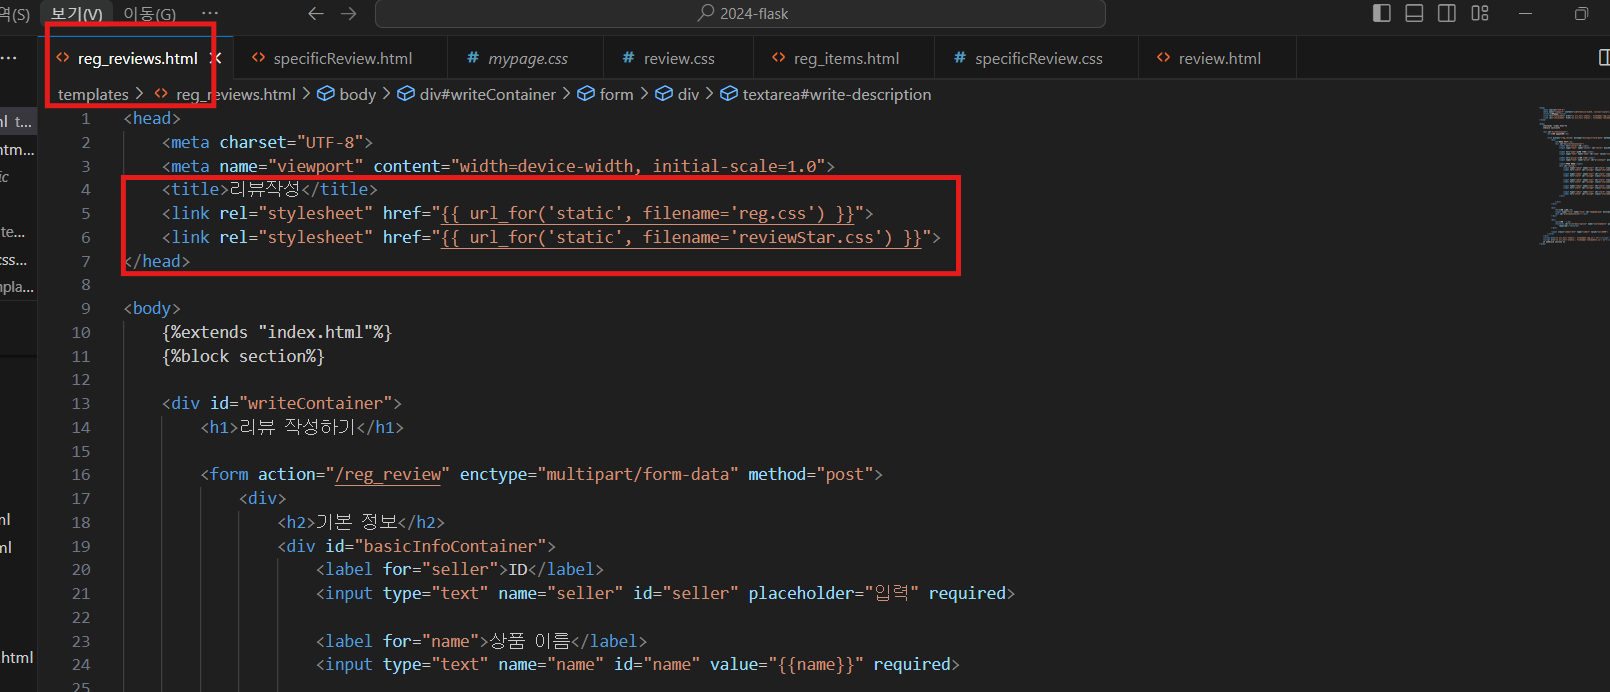The width and height of the screenshot is (1610, 692).
Task: Toggle the bottom panel layout icon
Action: [x=1414, y=13]
